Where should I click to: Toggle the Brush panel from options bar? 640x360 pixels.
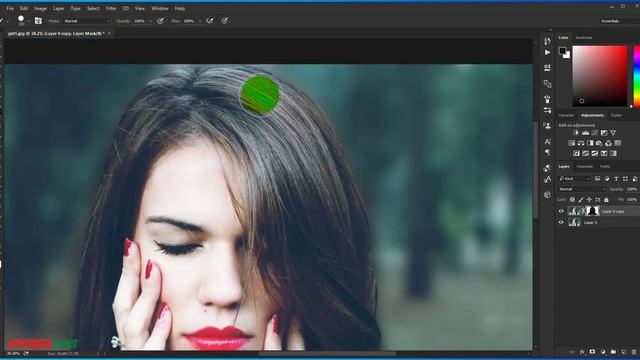tap(38, 20)
